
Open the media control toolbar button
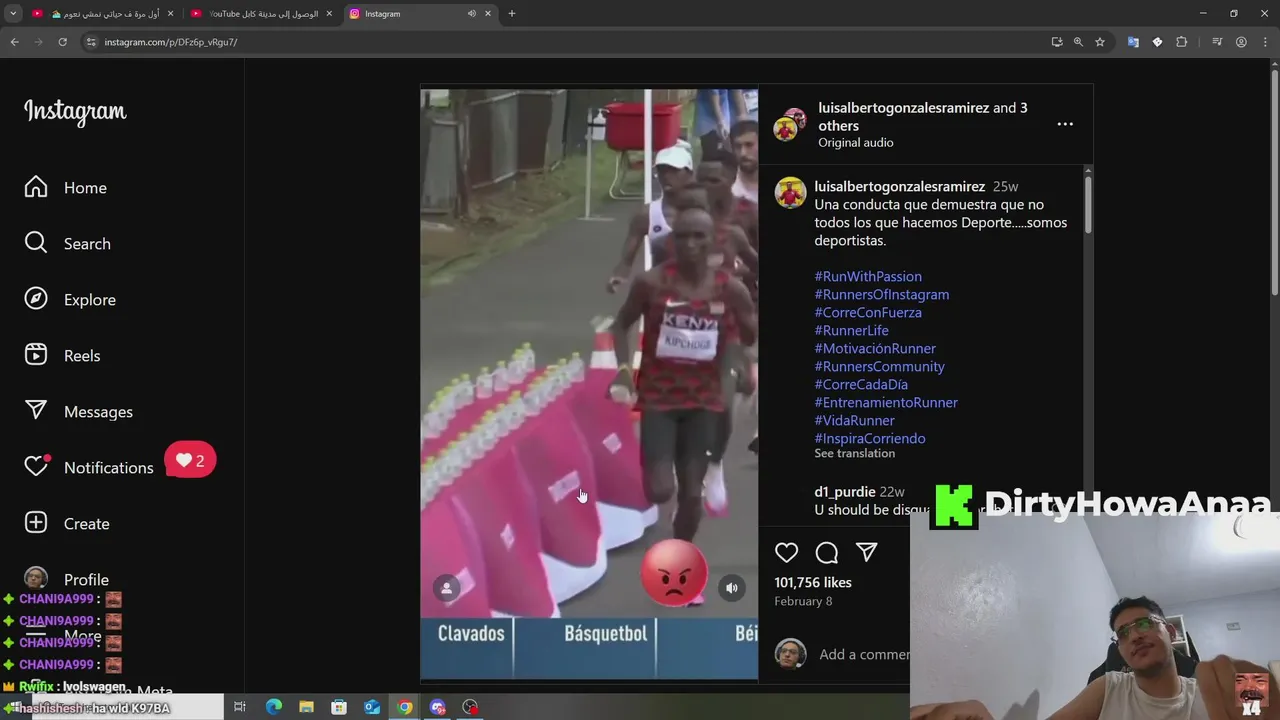pyautogui.click(x=1217, y=42)
